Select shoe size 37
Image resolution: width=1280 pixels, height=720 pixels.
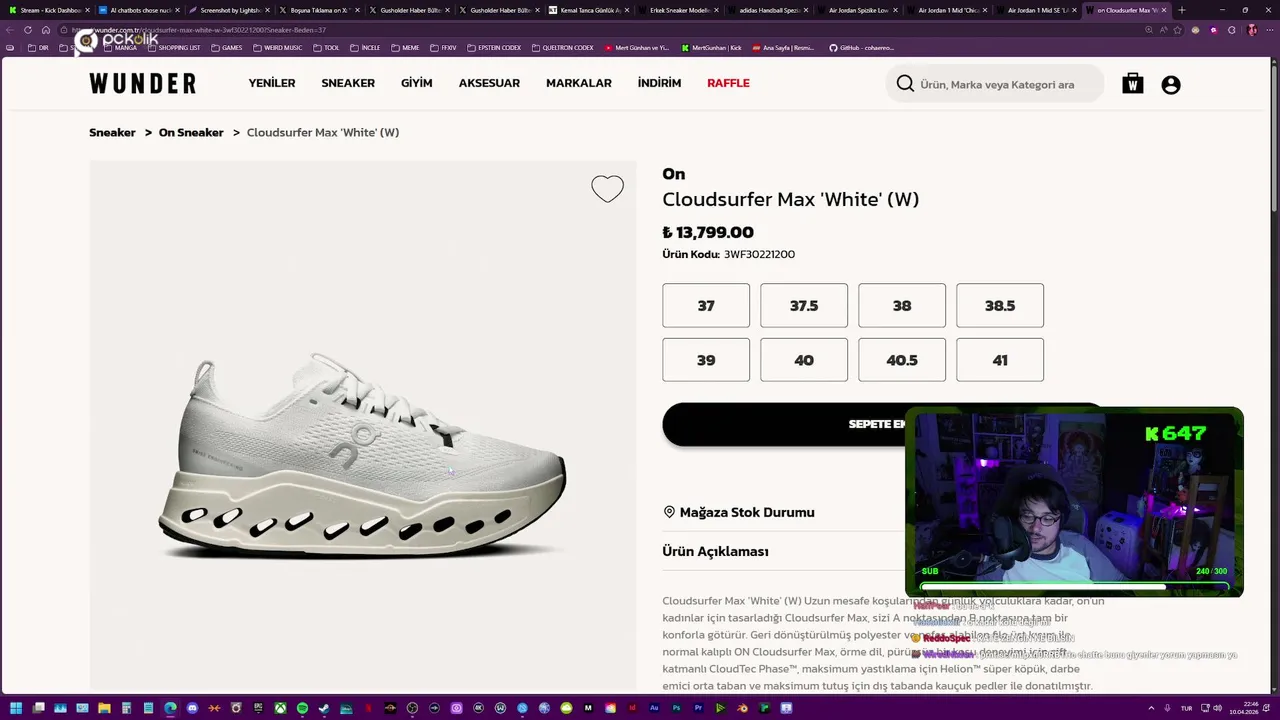[706, 305]
